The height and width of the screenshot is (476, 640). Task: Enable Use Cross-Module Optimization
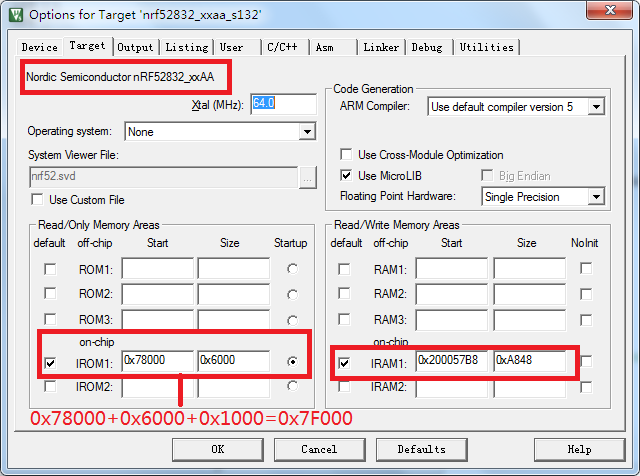coord(346,155)
